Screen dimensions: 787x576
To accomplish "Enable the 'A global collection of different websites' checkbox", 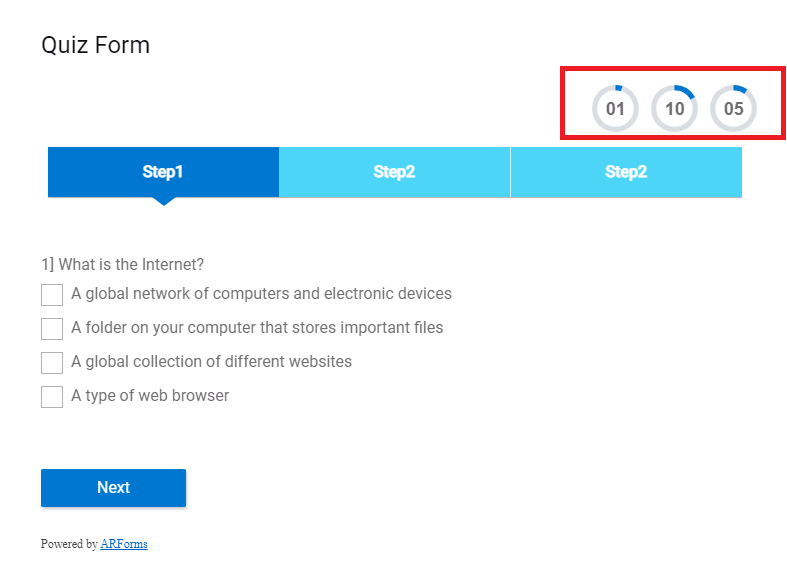I will pos(52,363).
